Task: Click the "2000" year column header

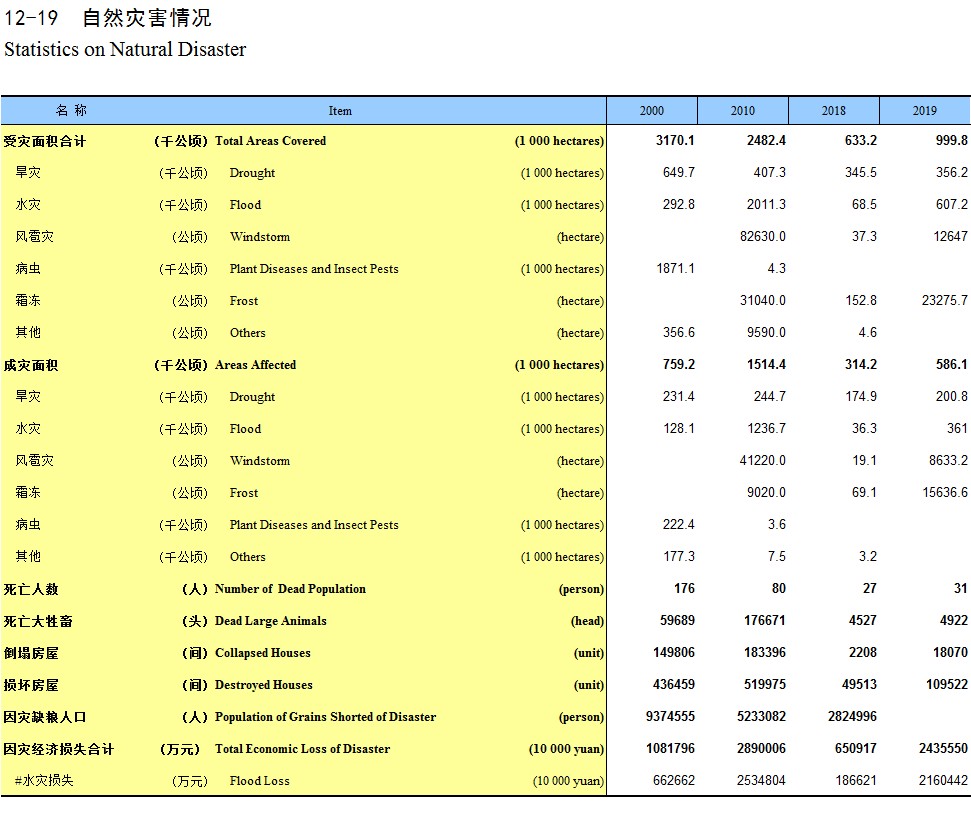Action: (x=651, y=111)
